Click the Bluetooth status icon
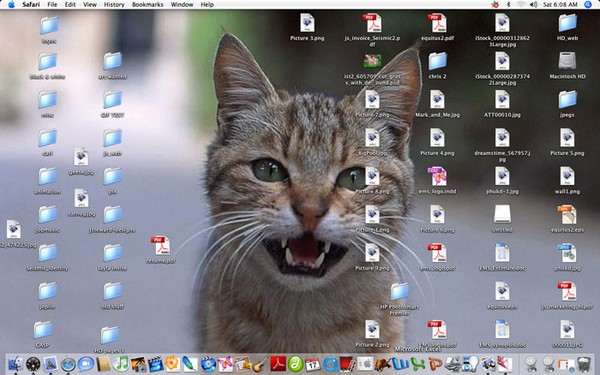This screenshot has width=600, height=375. [x=509, y=5]
